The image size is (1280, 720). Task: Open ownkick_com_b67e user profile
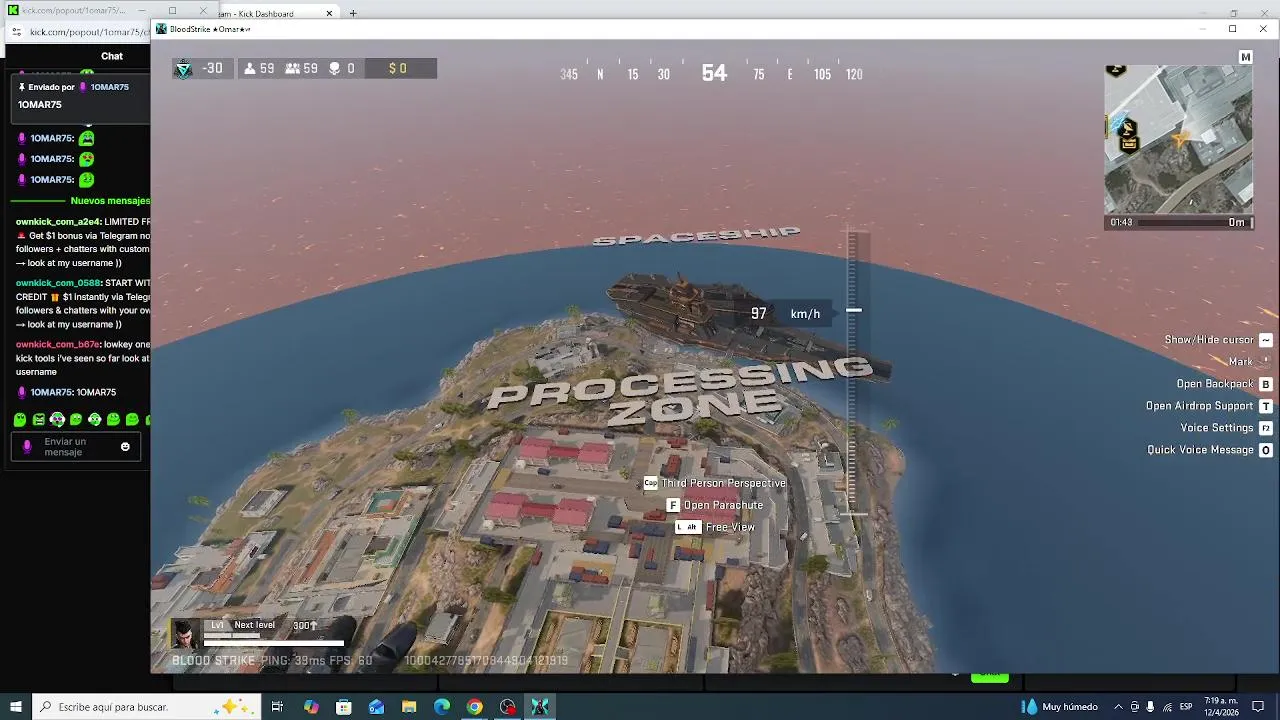pos(57,344)
